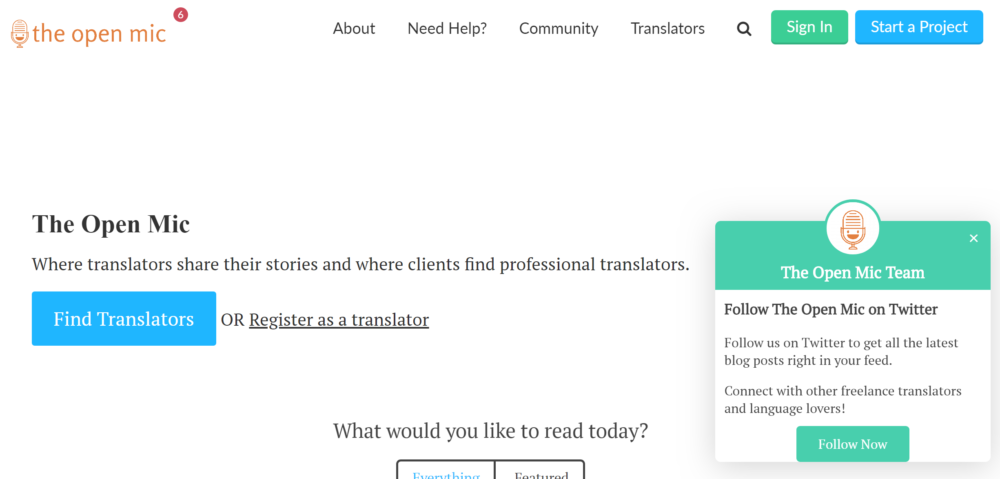Open the Community menu
Screen dimensions: 1000x479
[x=559, y=29]
